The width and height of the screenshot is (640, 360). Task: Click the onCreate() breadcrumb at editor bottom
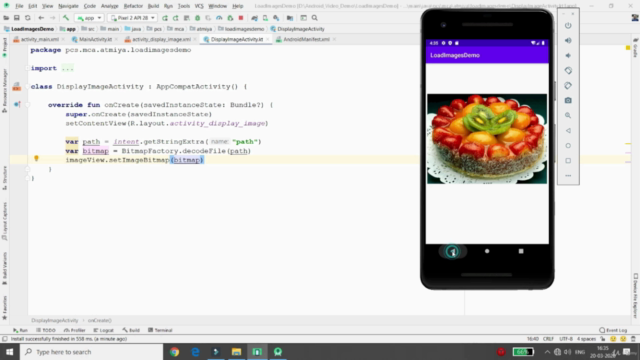100,320
